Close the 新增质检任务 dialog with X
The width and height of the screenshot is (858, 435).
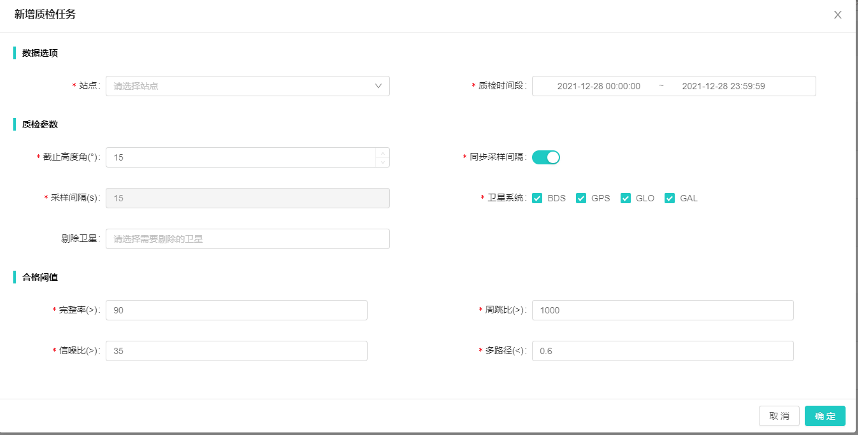(837, 15)
